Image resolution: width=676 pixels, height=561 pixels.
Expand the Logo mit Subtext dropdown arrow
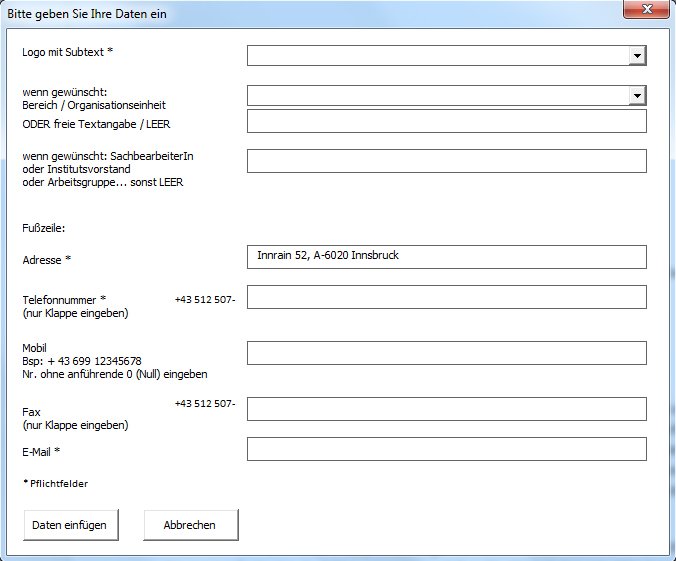click(x=637, y=56)
